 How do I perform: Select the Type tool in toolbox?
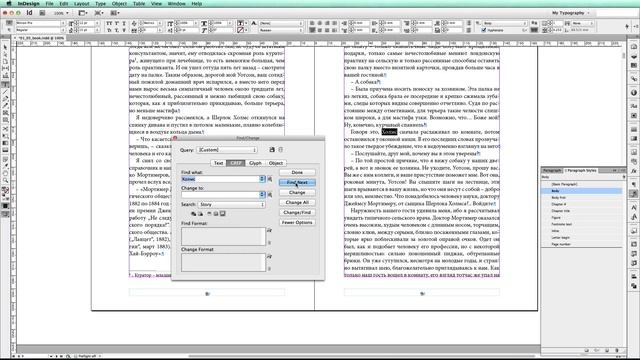tap(5, 84)
